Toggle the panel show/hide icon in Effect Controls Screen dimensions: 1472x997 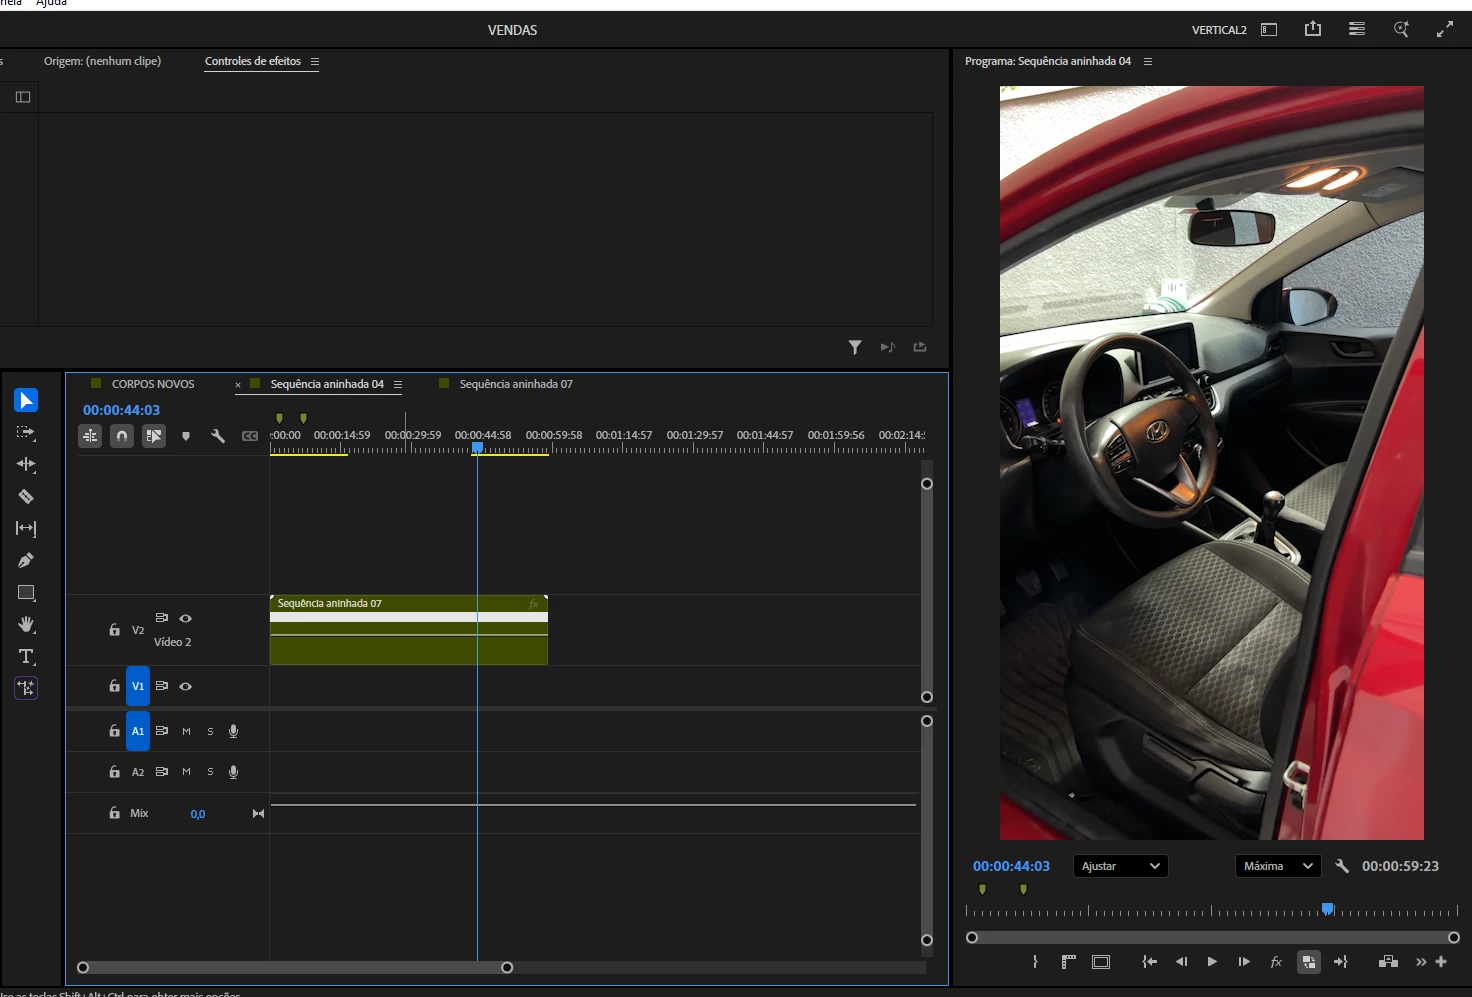point(23,97)
